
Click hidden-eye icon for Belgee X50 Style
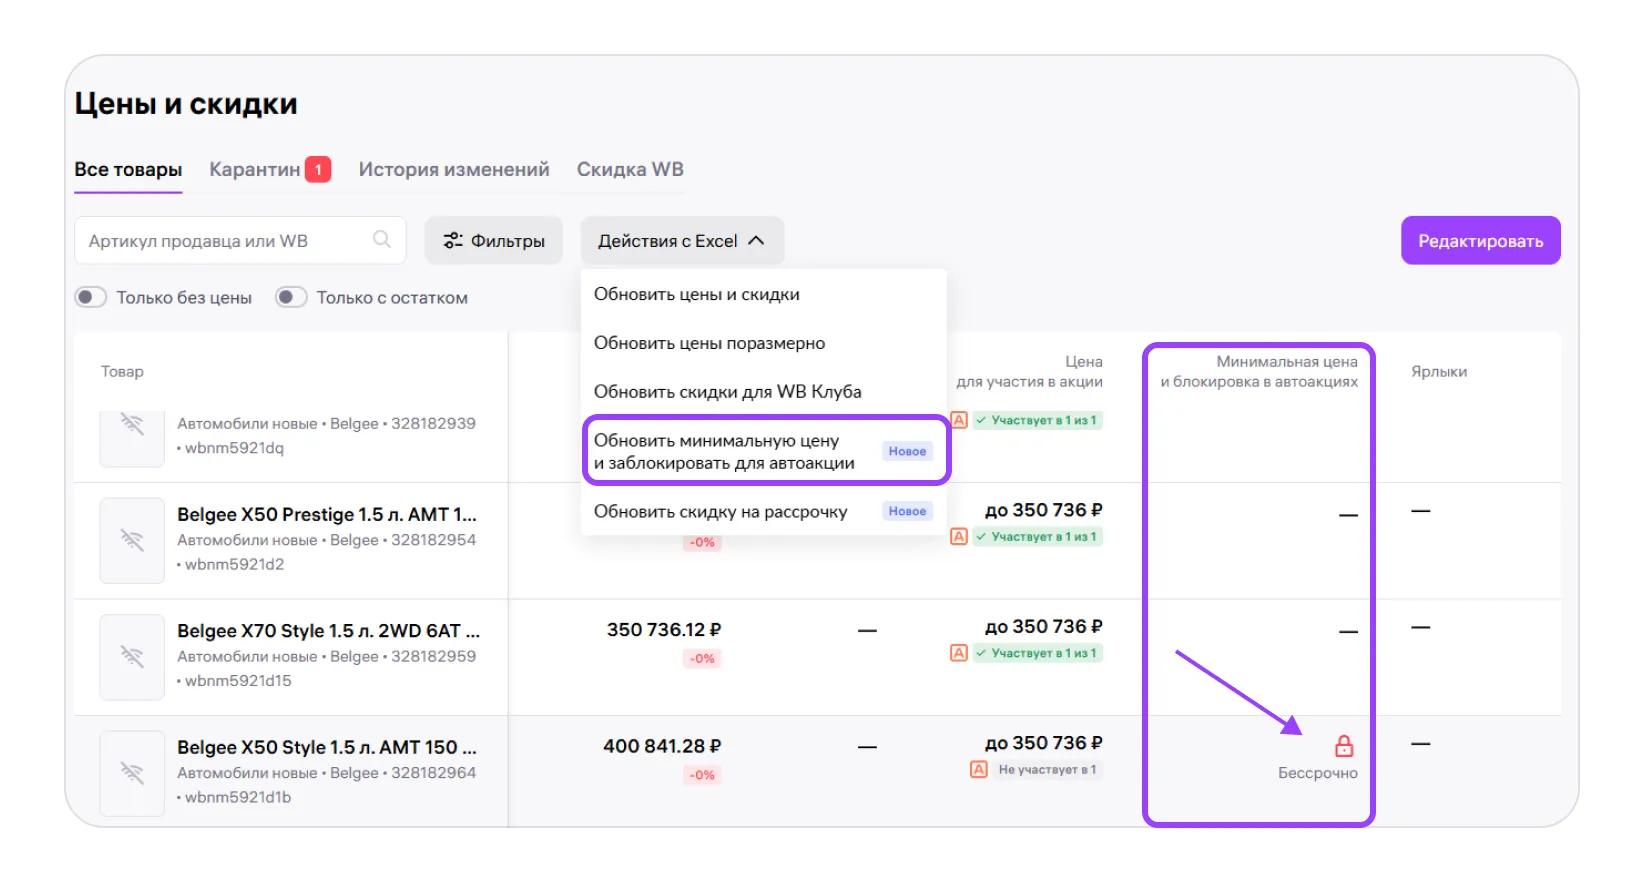(132, 773)
